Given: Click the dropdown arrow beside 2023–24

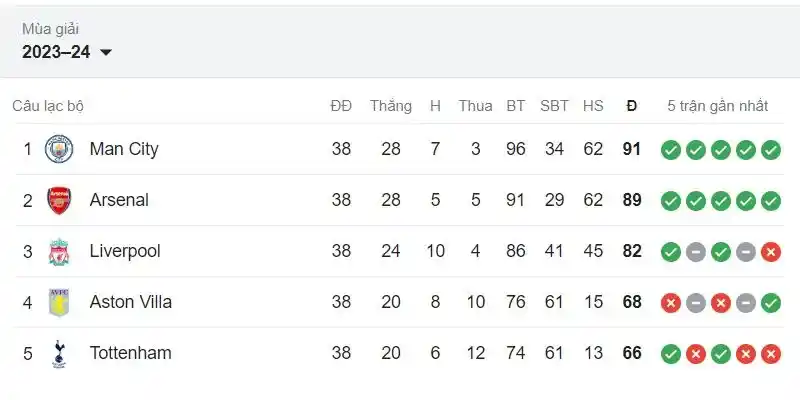Looking at the screenshot, I should [106, 52].
